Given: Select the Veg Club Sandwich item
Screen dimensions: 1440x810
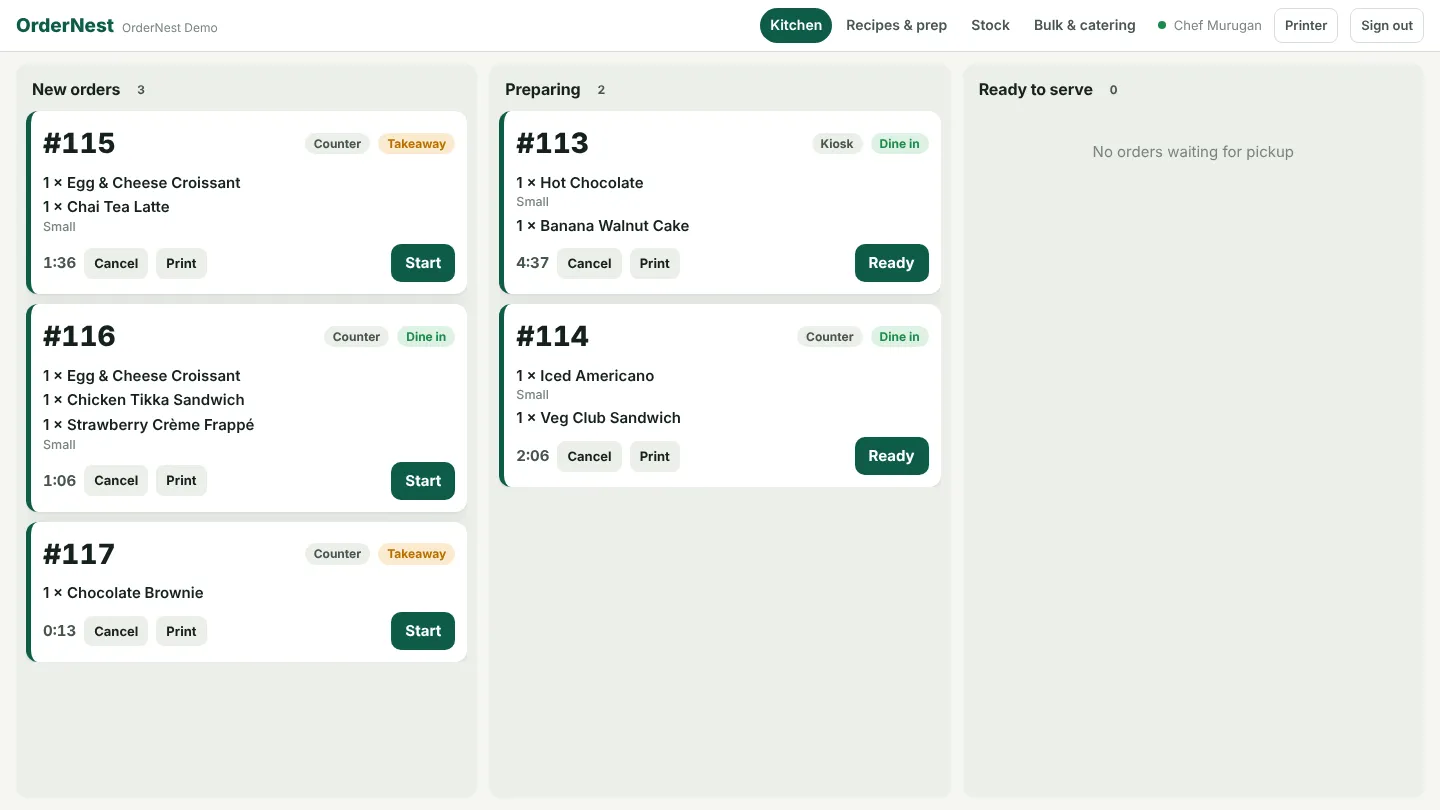Looking at the screenshot, I should pos(598,418).
